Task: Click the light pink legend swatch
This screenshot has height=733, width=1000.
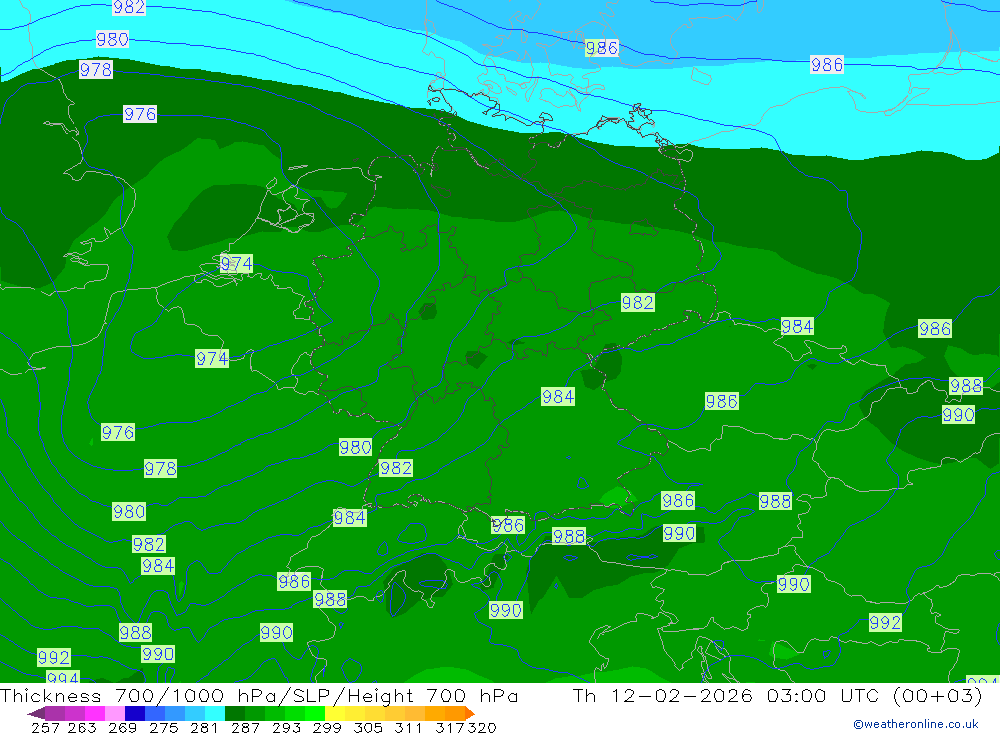Action: pos(115,713)
